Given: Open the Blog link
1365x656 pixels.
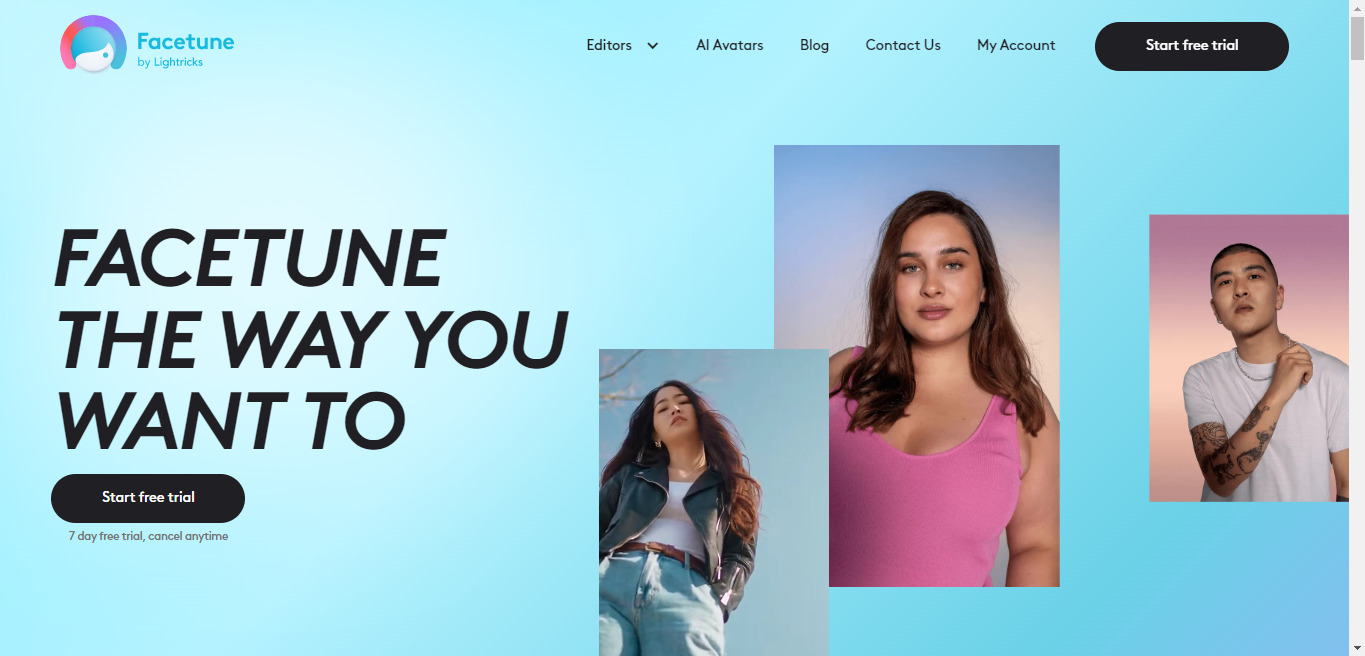Looking at the screenshot, I should 814,45.
